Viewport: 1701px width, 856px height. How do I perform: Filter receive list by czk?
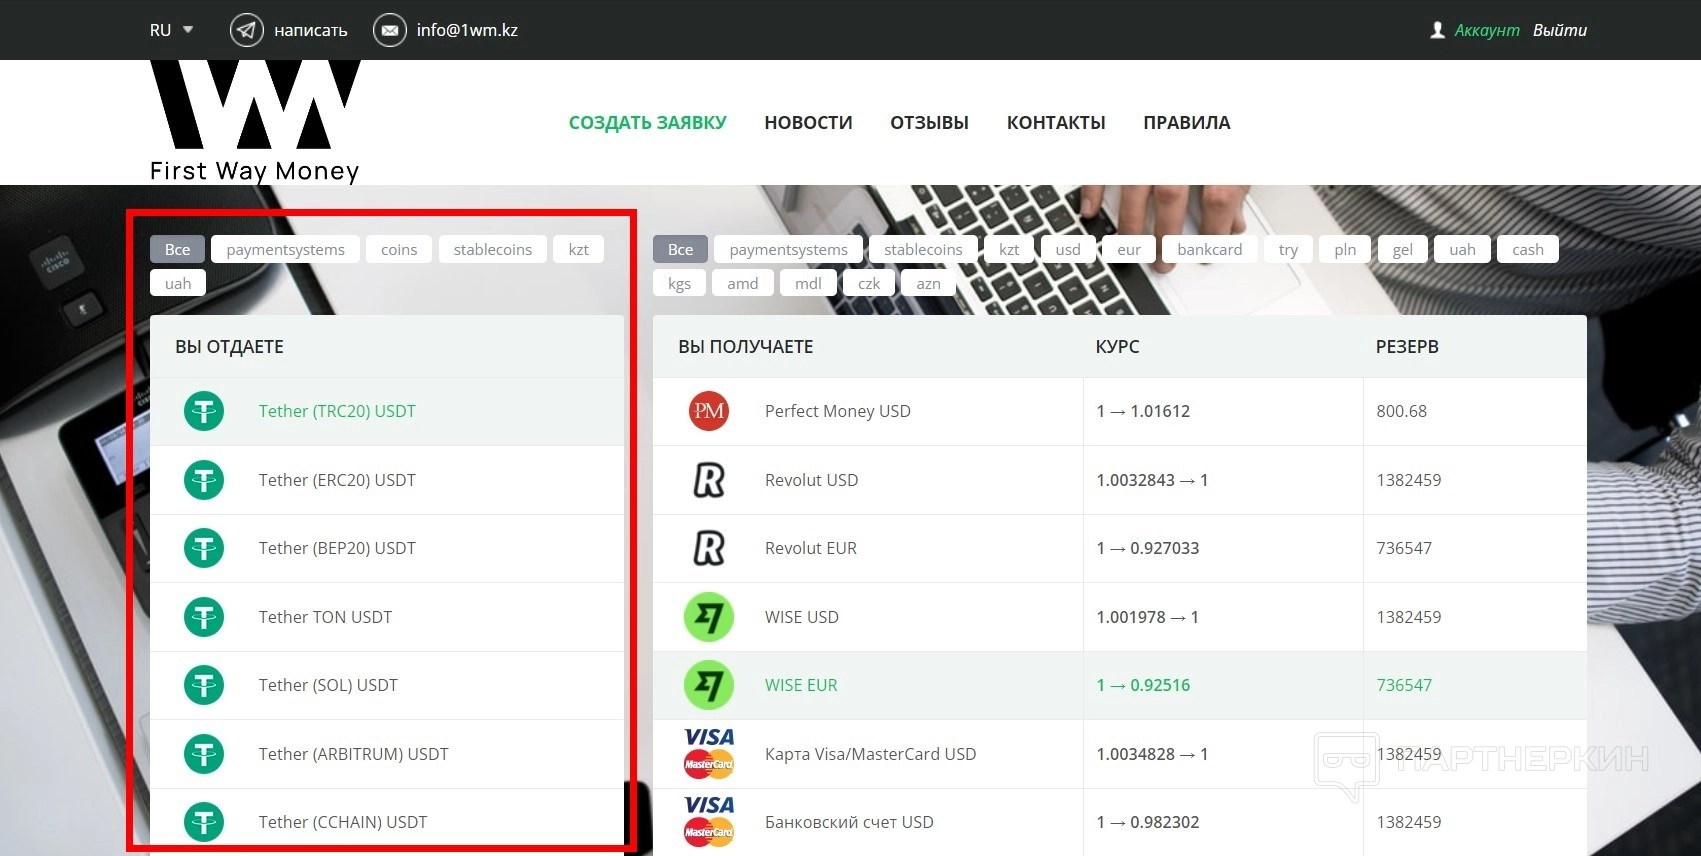(x=869, y=283)
